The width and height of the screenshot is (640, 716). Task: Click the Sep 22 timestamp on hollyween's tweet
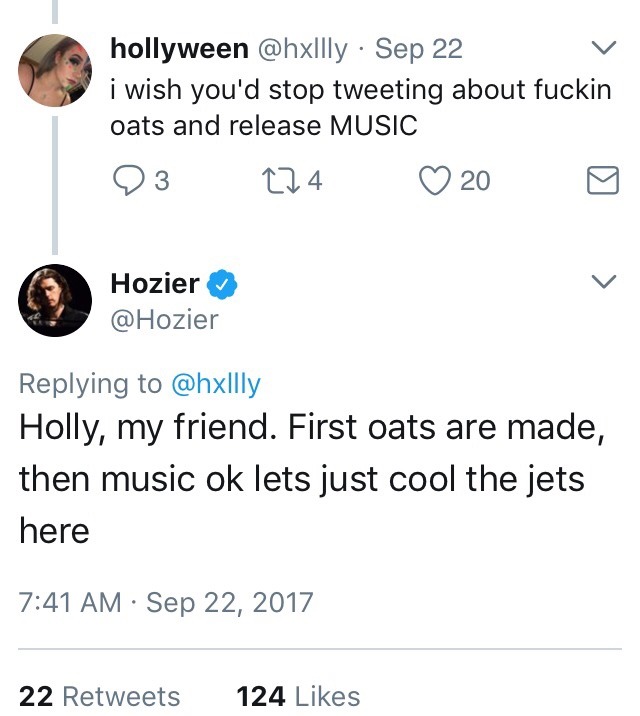(419, 48)
